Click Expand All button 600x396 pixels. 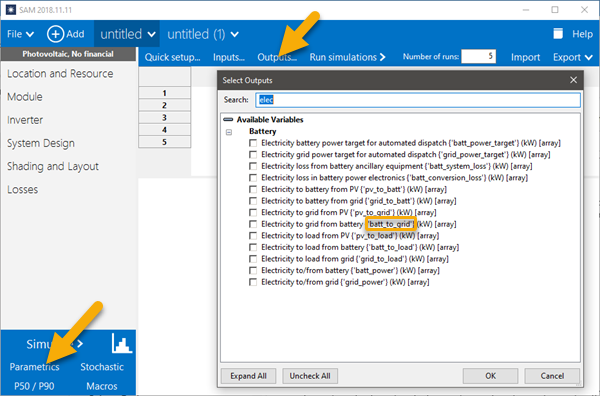248,376
